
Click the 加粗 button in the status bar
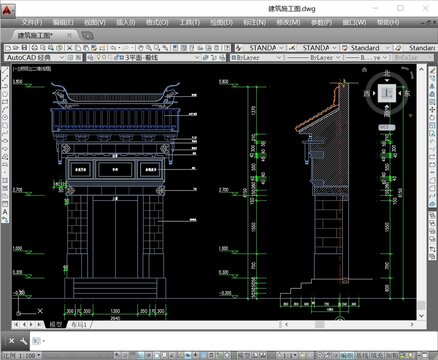pos(392,355)
